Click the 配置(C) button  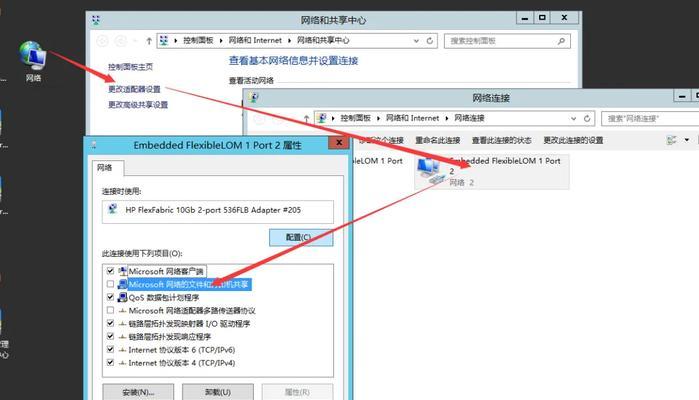coord(301,237)
